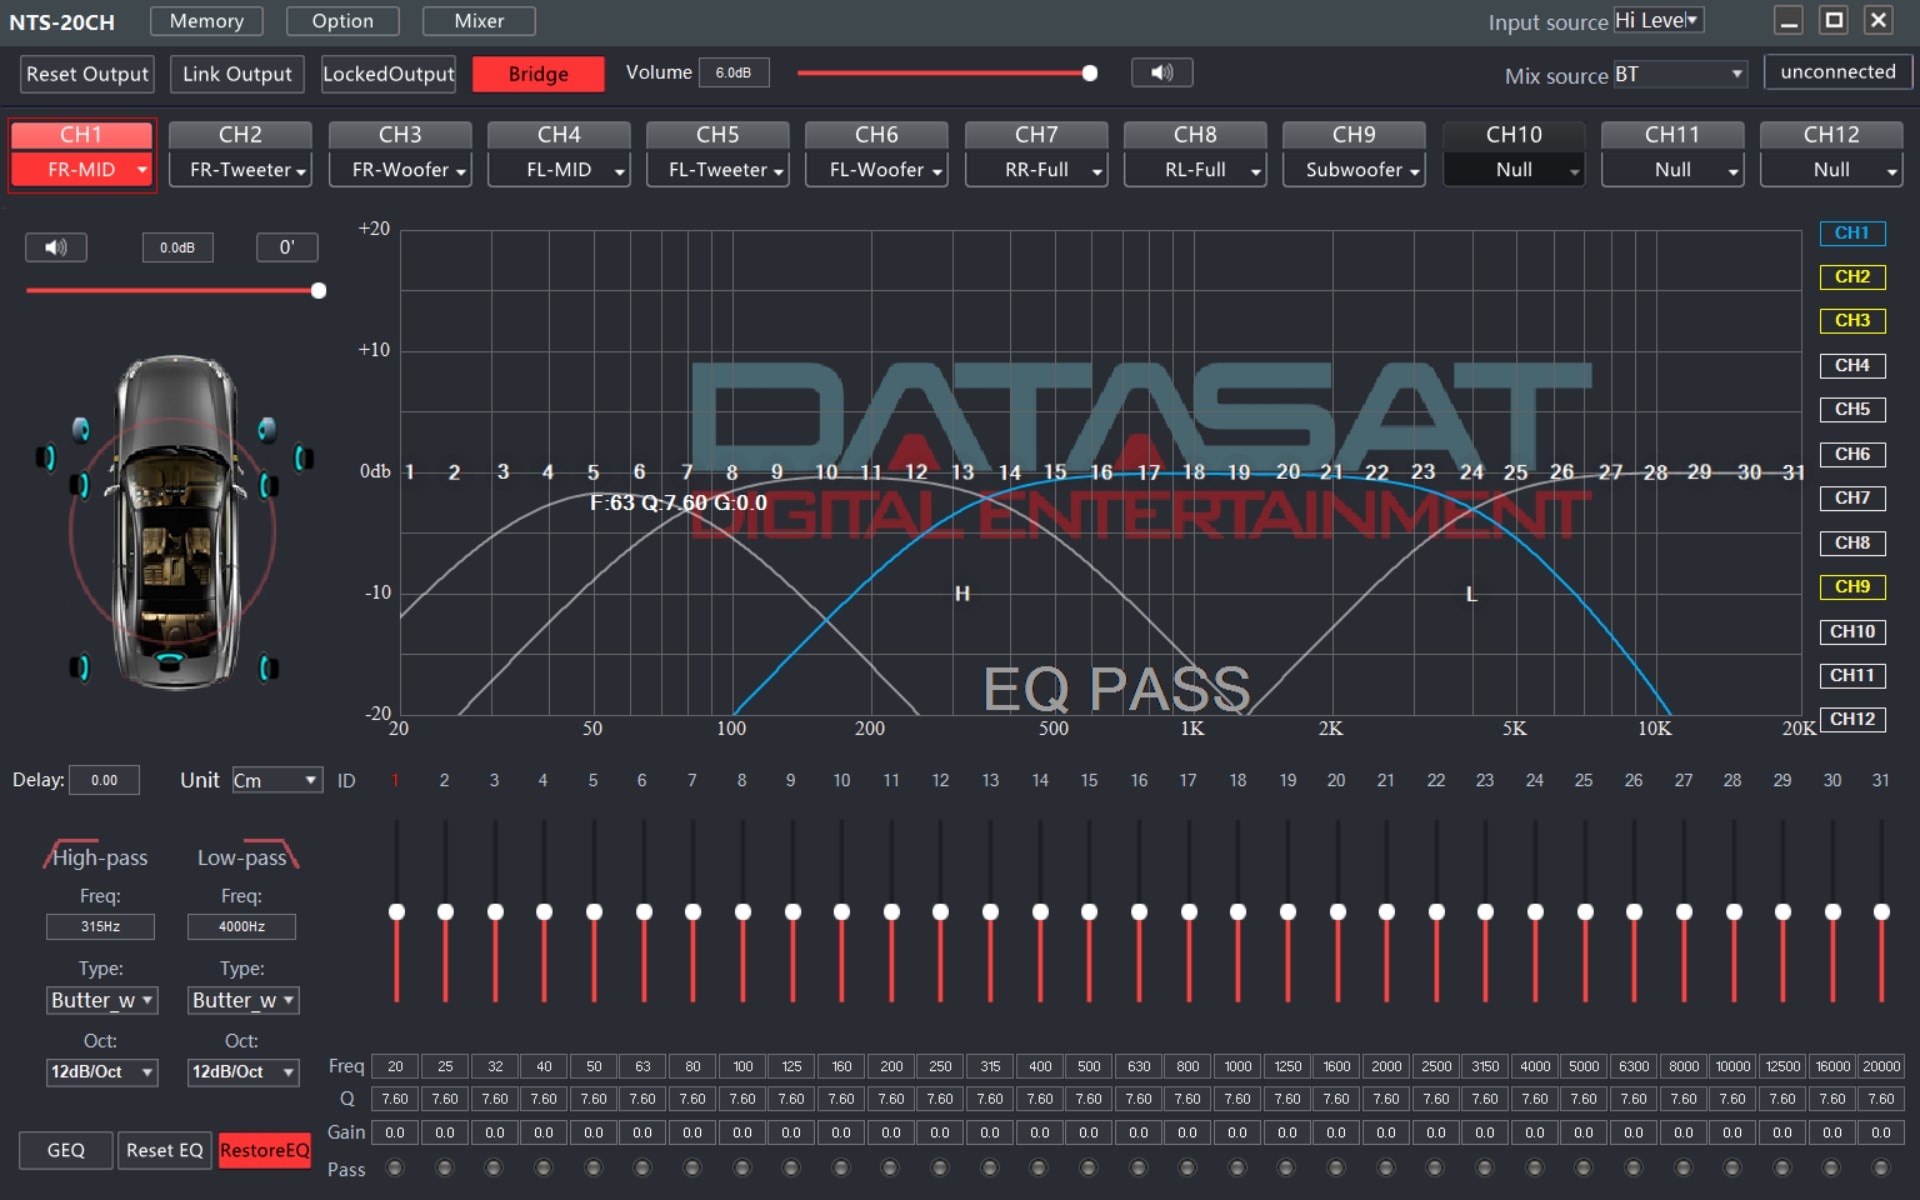The image size is (1920, 1200).
Task: Select High-pass filter slope icon
Action: (70, 853)
